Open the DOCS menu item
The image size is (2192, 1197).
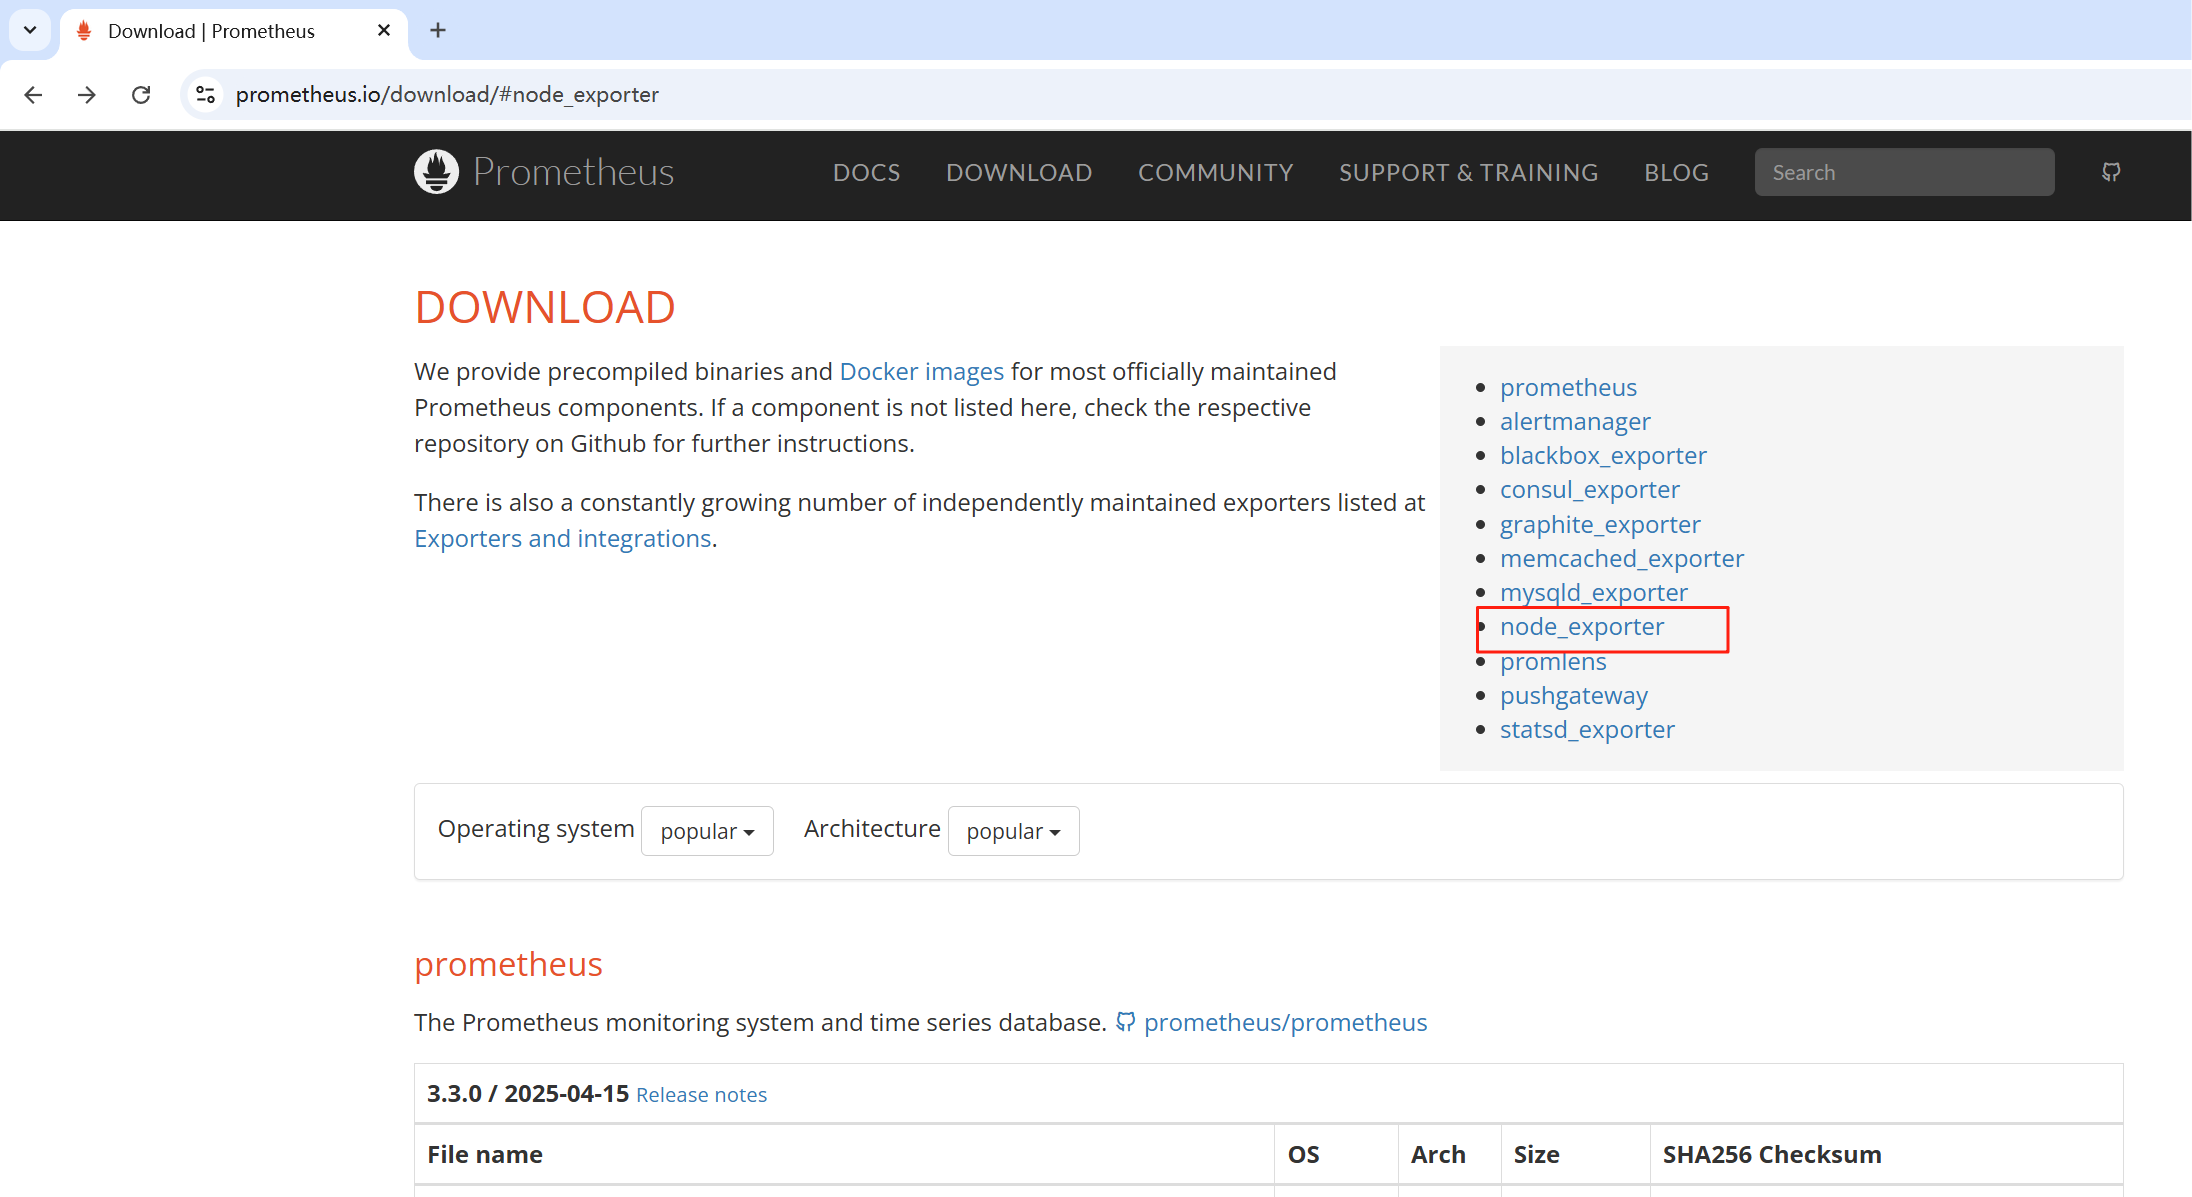(x=866, y=172)
